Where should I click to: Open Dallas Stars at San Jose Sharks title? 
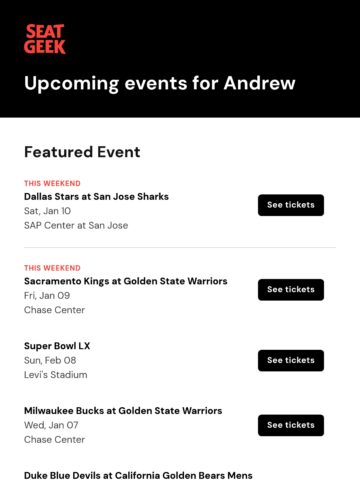96,197
